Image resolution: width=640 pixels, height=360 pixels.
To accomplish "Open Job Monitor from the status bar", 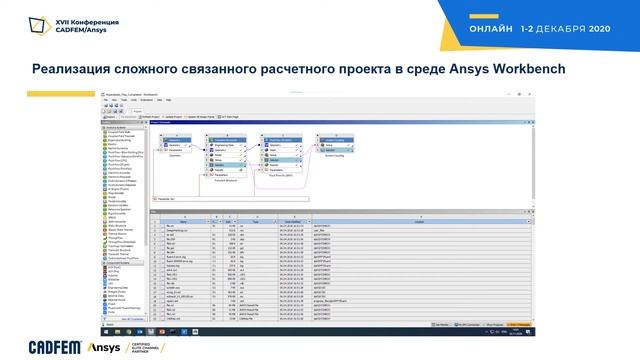I will [440, 325].
